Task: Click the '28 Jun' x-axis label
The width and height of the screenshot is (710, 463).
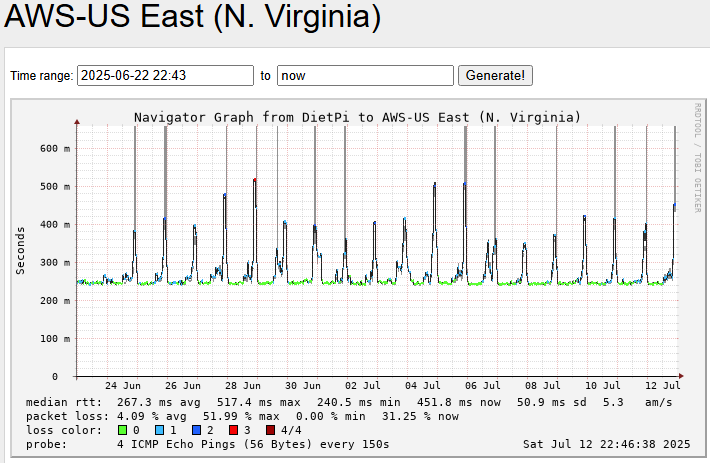Action: pos(243,386)
